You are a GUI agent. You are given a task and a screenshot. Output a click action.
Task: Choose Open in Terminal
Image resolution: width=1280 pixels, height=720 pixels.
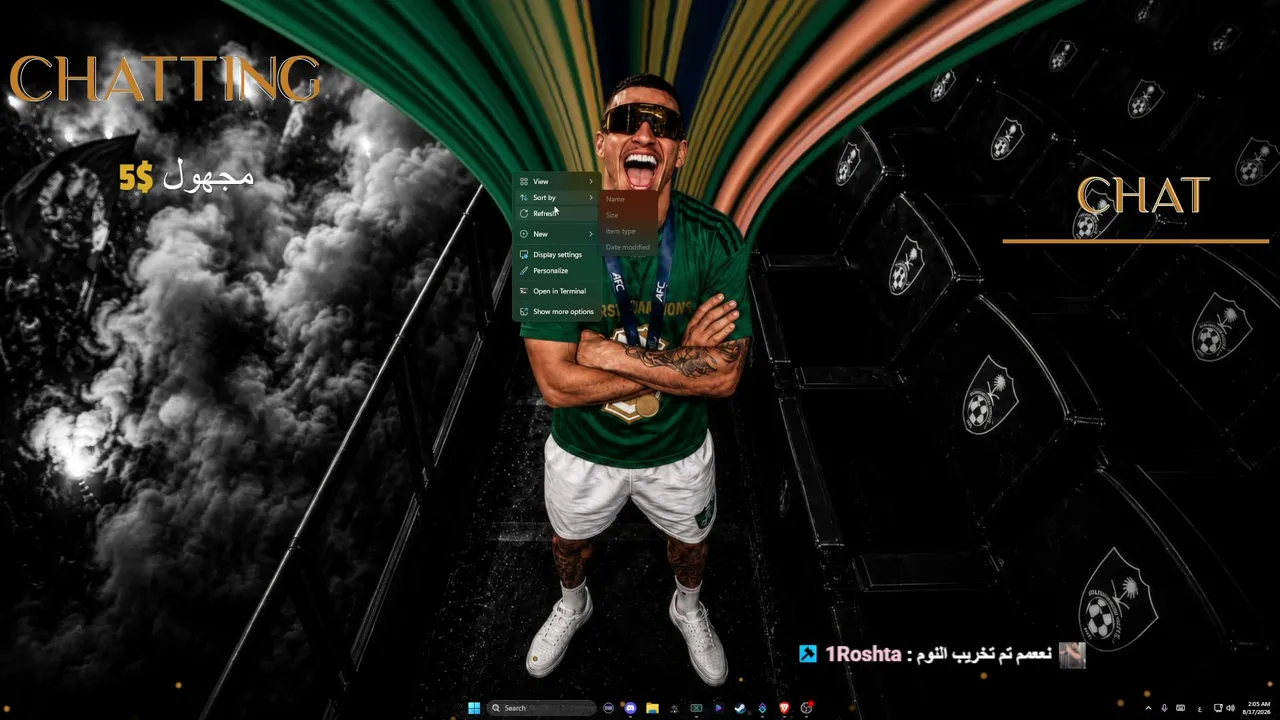click(557, 291)
